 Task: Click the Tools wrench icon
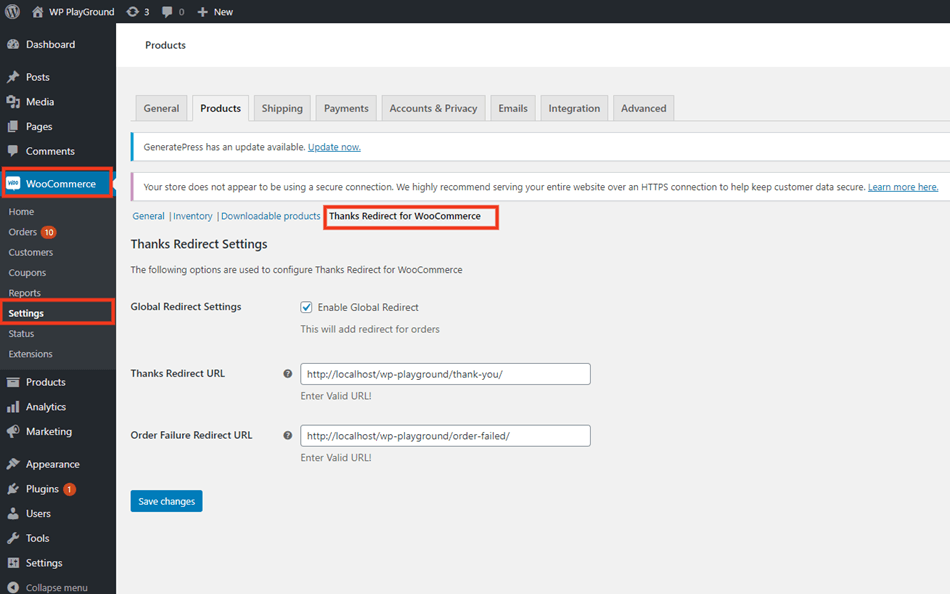(13, 538)
